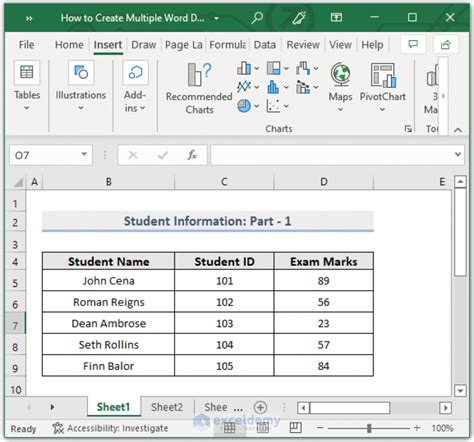Switch to the Page Layout tab
This screenshot has width=474, height=442.
click(184, 45)
